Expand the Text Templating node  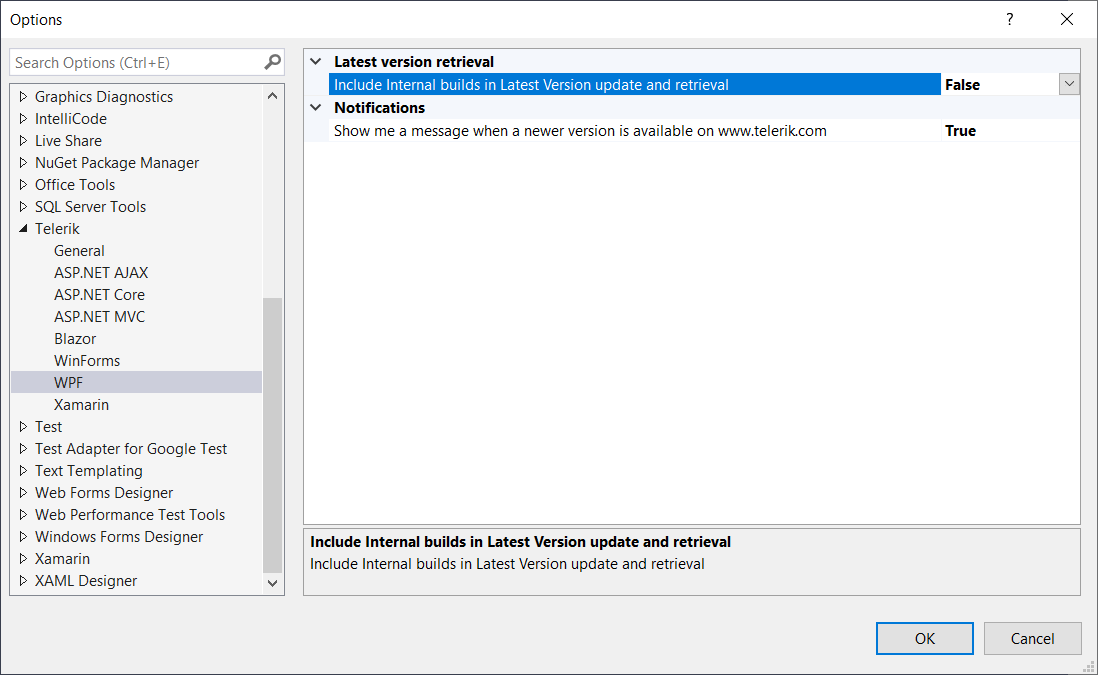tap(24, 470)
